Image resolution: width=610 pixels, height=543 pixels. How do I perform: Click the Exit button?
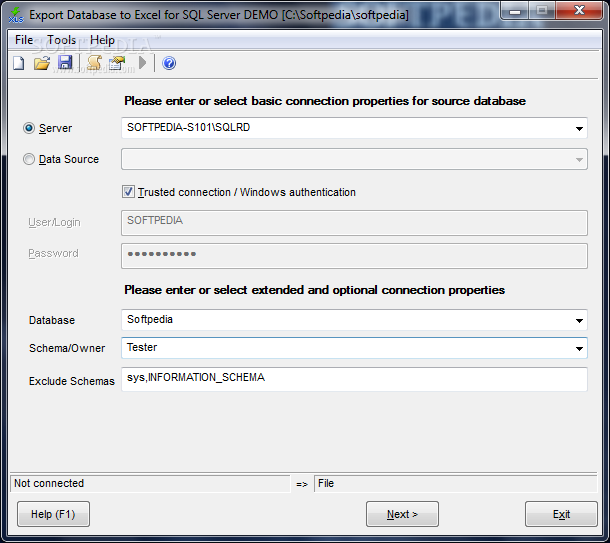coord(561,514)
